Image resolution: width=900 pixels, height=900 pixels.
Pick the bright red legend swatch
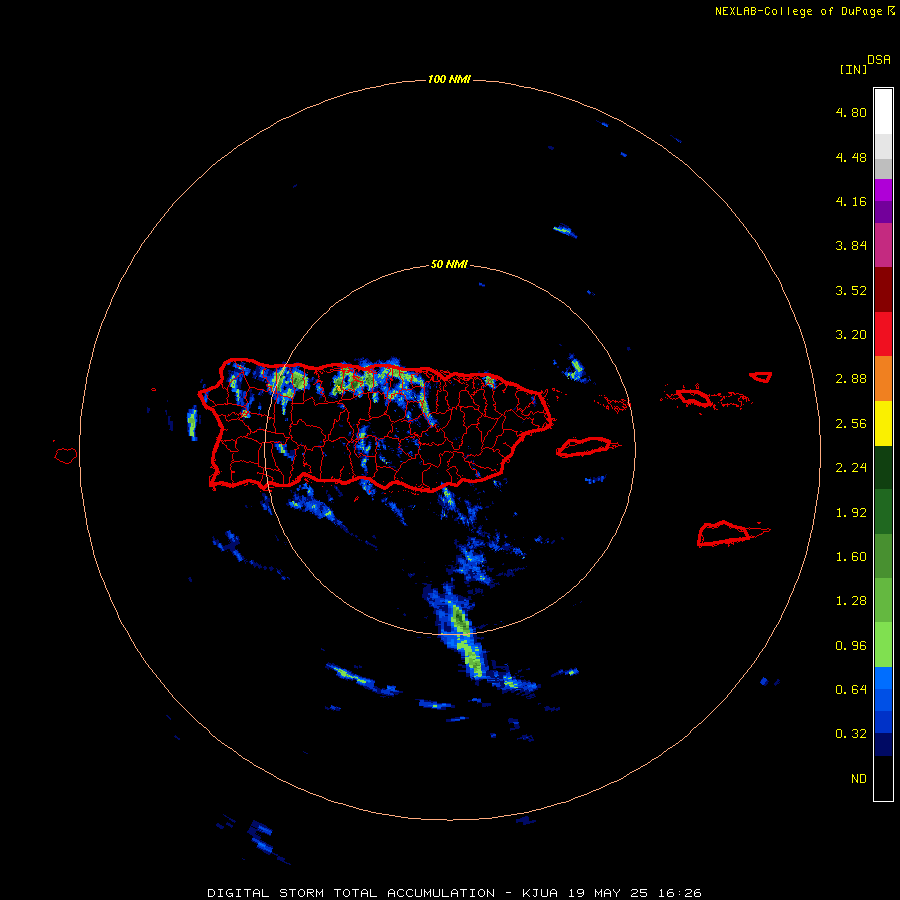(883, 334)
